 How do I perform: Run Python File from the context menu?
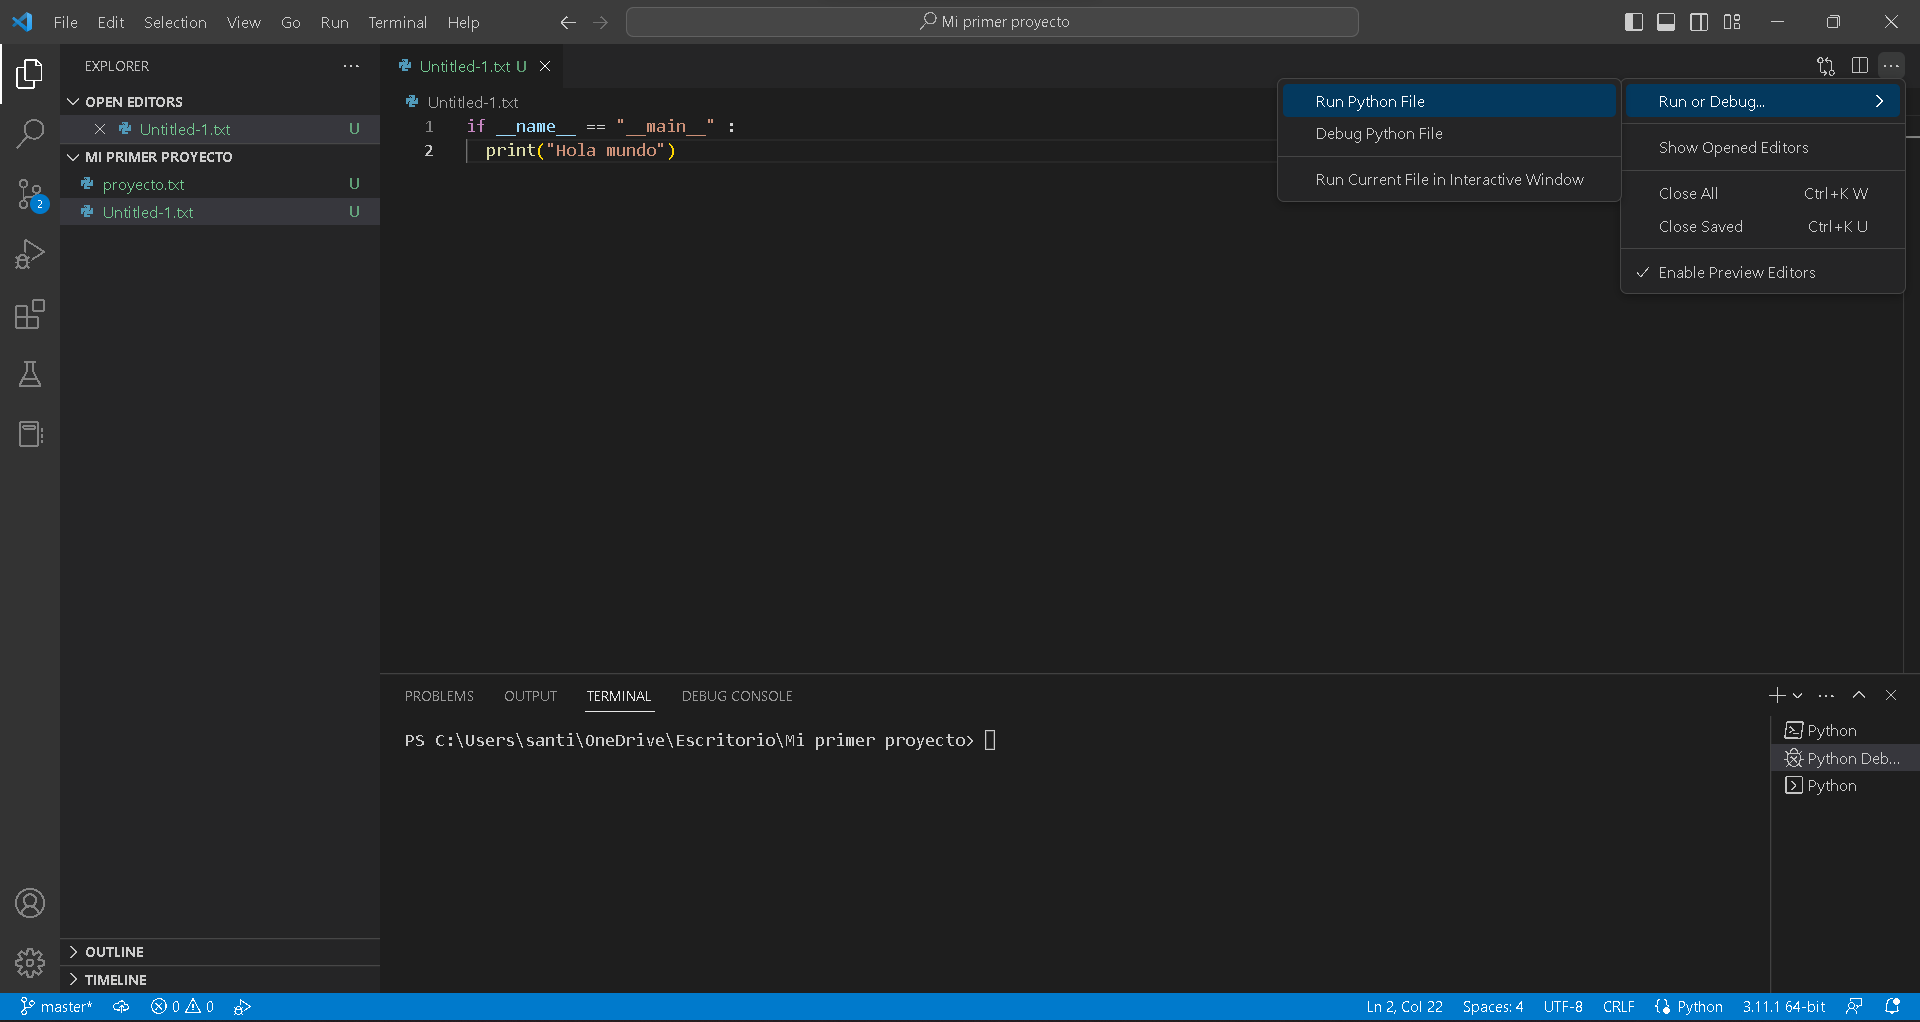(x=1370, y=100)
